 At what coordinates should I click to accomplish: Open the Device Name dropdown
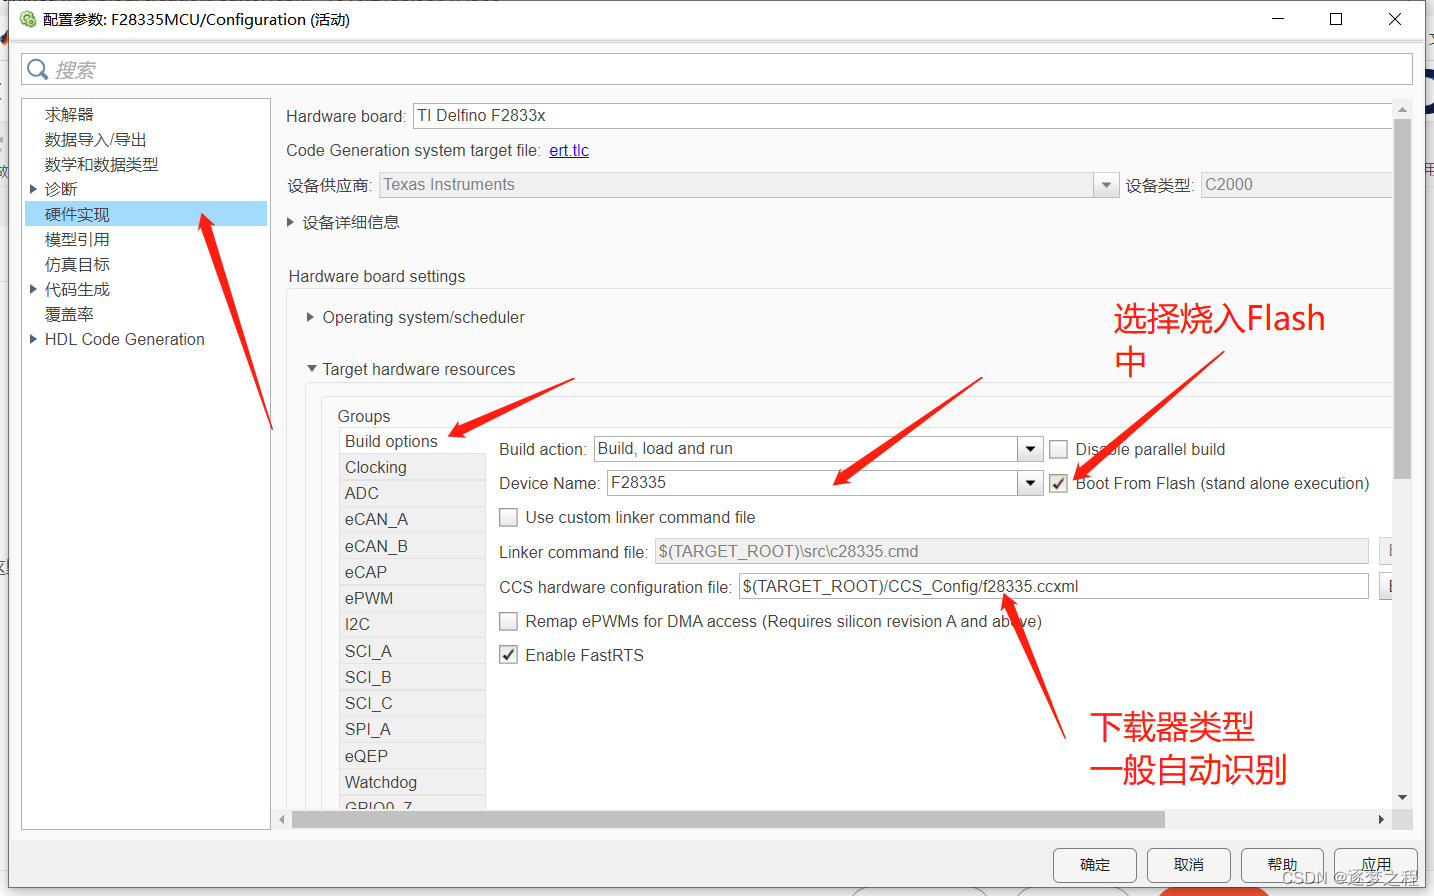pos(1029,483)
